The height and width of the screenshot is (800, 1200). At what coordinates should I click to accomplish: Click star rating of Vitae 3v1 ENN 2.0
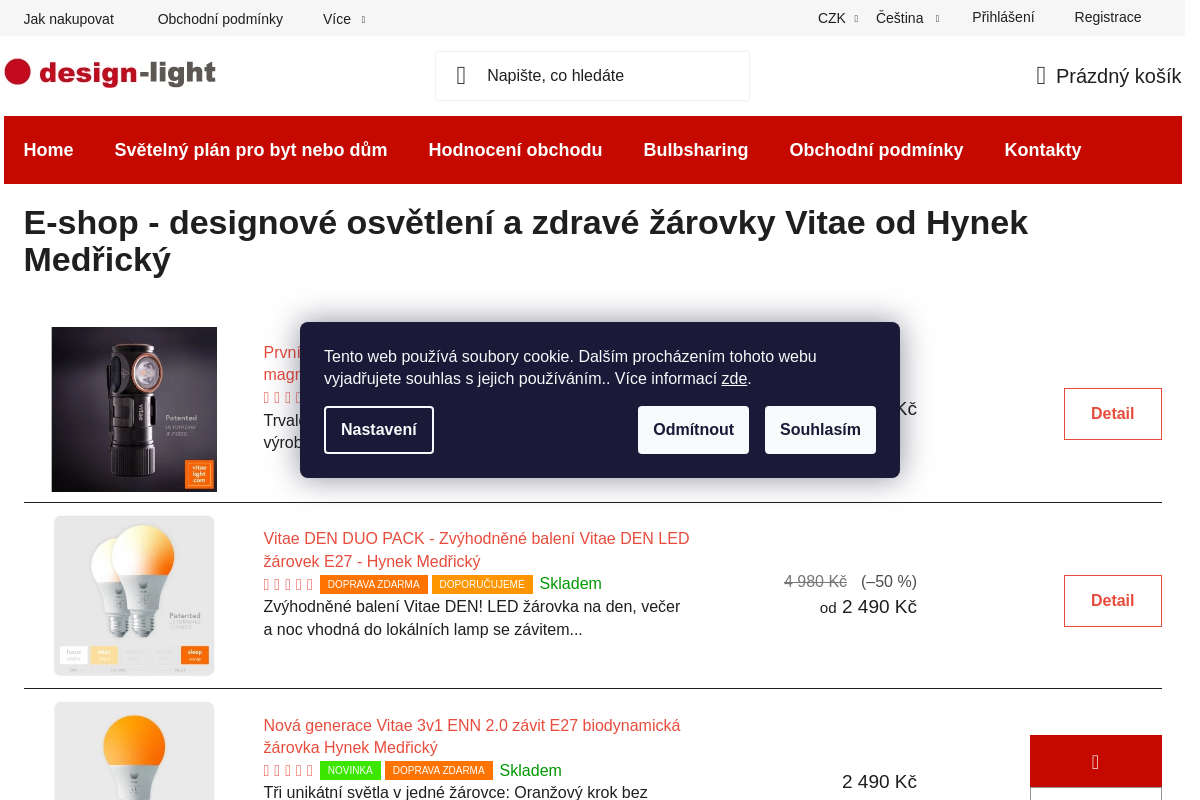pyautogui.click(x=288, y=771)
